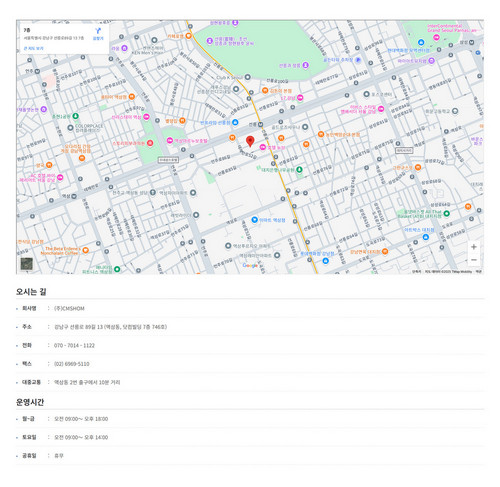The height and width of the screenshot is (487, 500).
Task: Open the map terms link at bottom-right
Action: pos(479,272)
